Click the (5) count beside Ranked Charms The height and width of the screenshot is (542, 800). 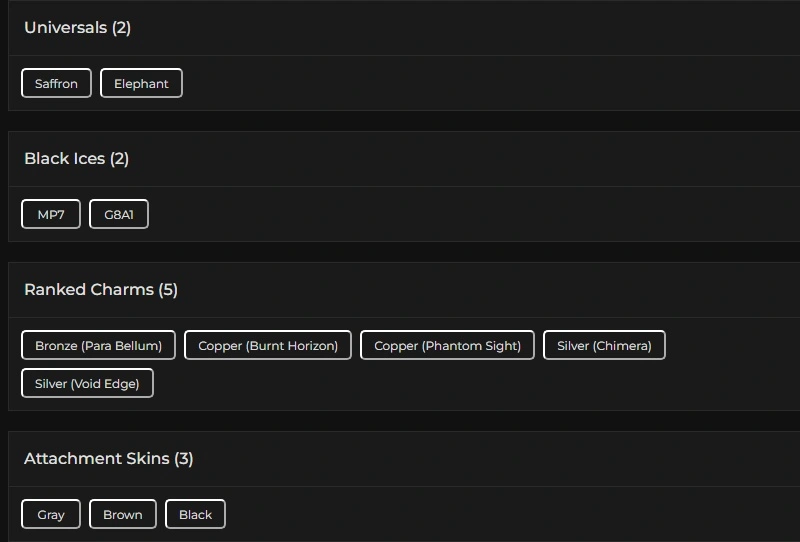tap(168, 290)
